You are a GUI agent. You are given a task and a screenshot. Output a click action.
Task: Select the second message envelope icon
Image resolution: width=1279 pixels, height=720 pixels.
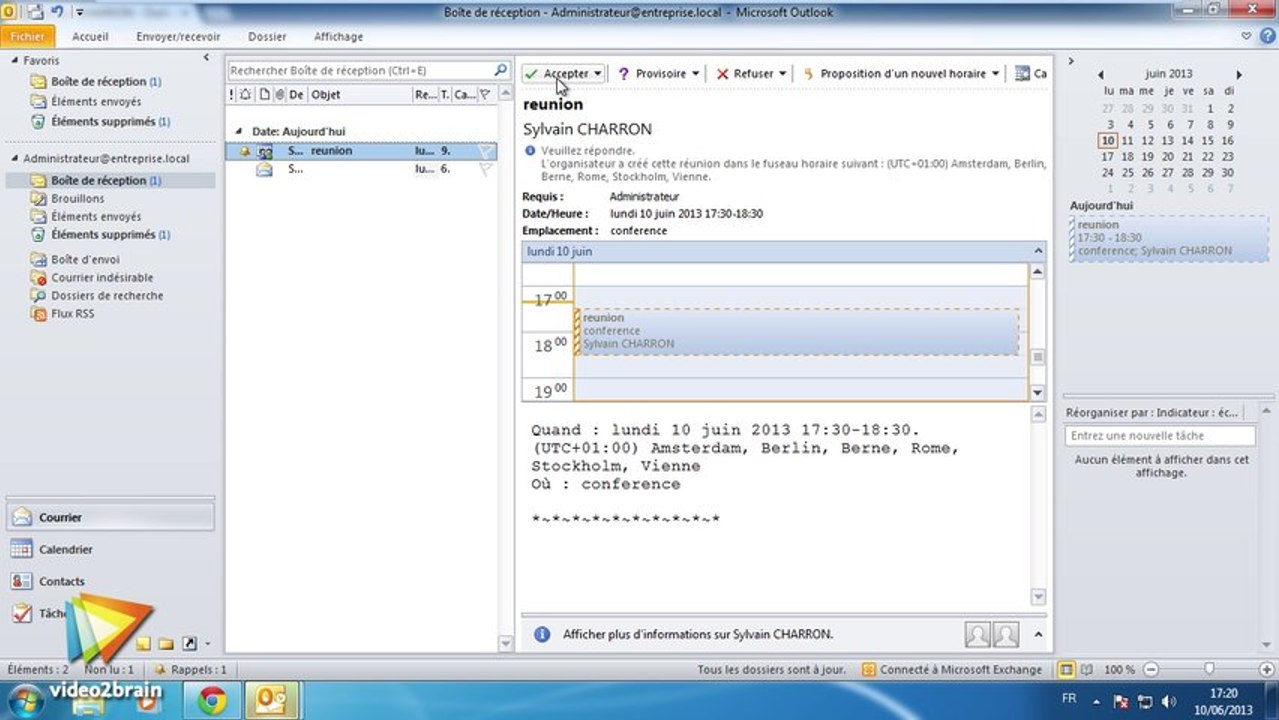point(264,170)
